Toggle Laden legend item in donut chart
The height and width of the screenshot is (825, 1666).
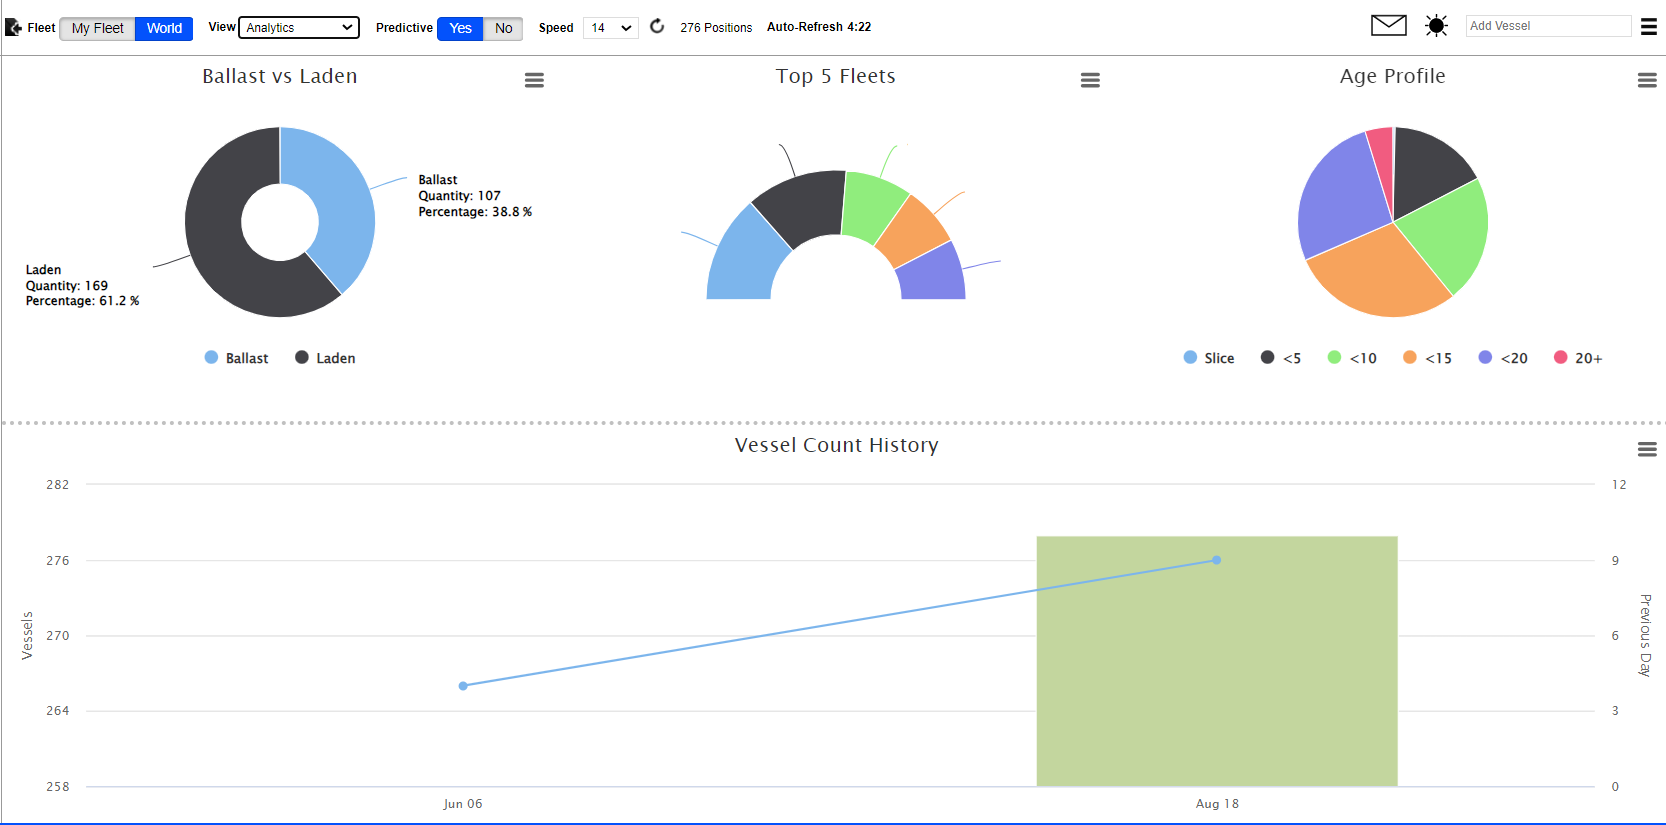(x=326, y=358)
